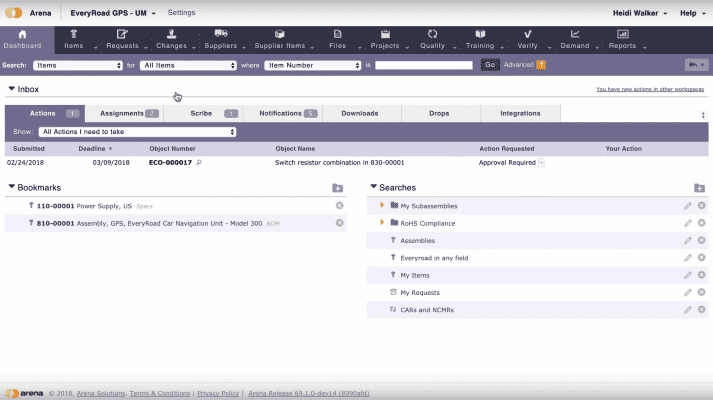Remove the 110-00001 Power Supply bookmark
This screenshot has height=400, width=713.
339,206
